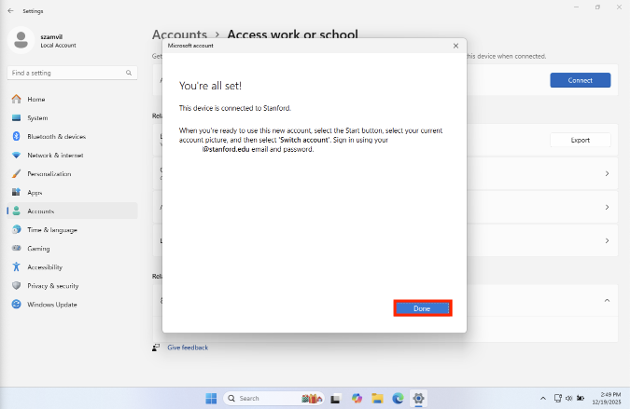Select Accounts in the sidebar

click(72, 211)
